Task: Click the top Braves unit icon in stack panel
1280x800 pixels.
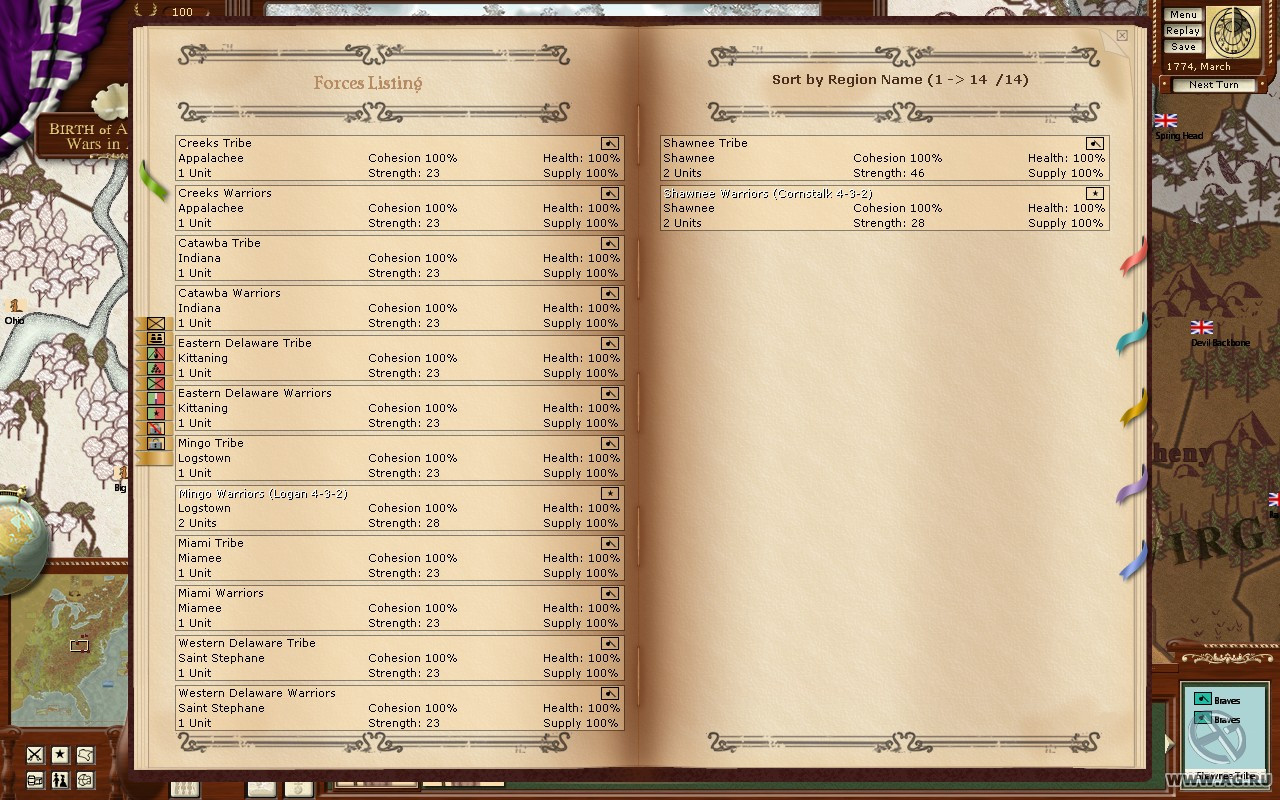Action: pos(1203,699)
